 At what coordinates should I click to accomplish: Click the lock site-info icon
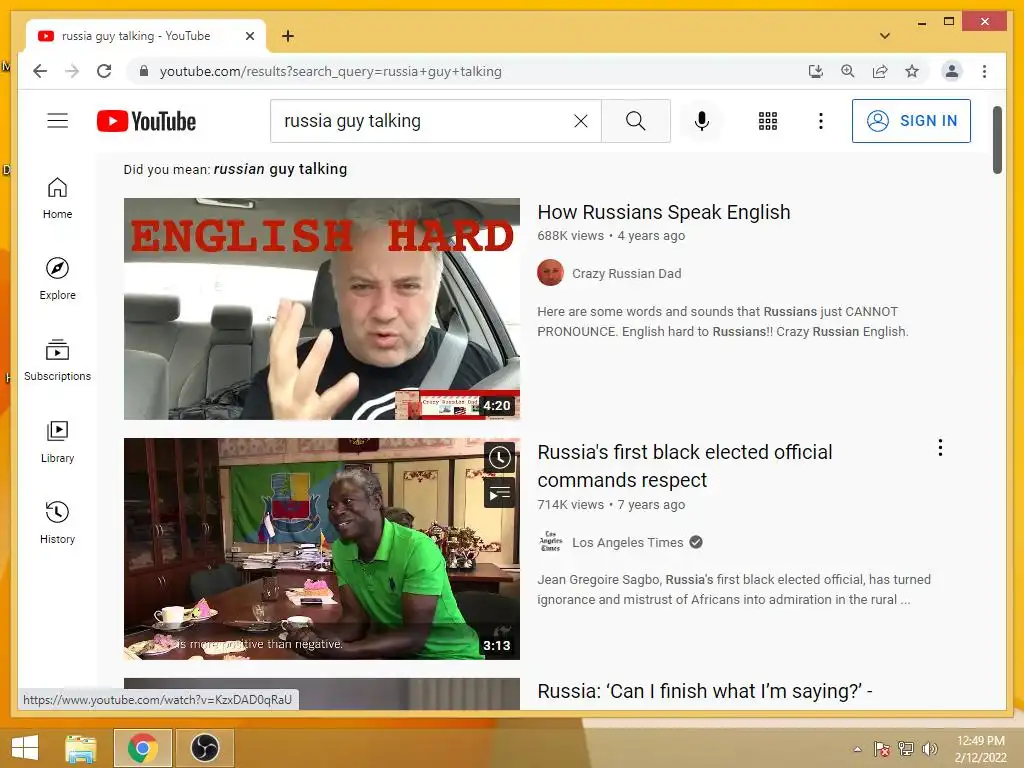point(144,71)
